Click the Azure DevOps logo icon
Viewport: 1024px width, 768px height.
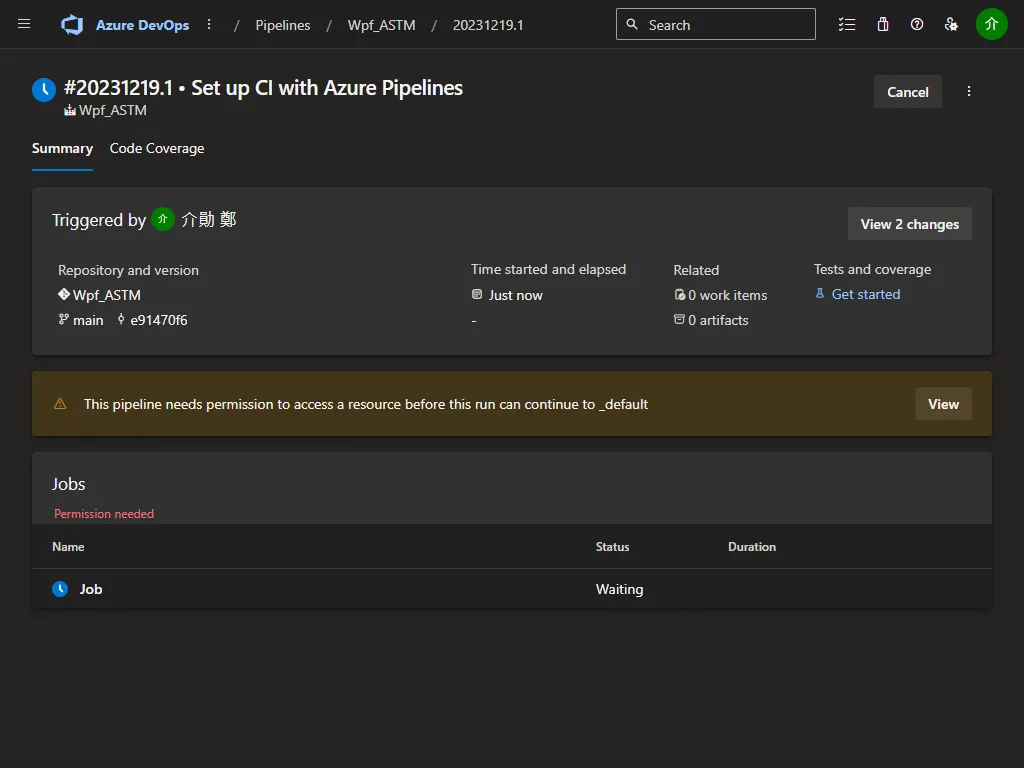(x=72, y=25)
